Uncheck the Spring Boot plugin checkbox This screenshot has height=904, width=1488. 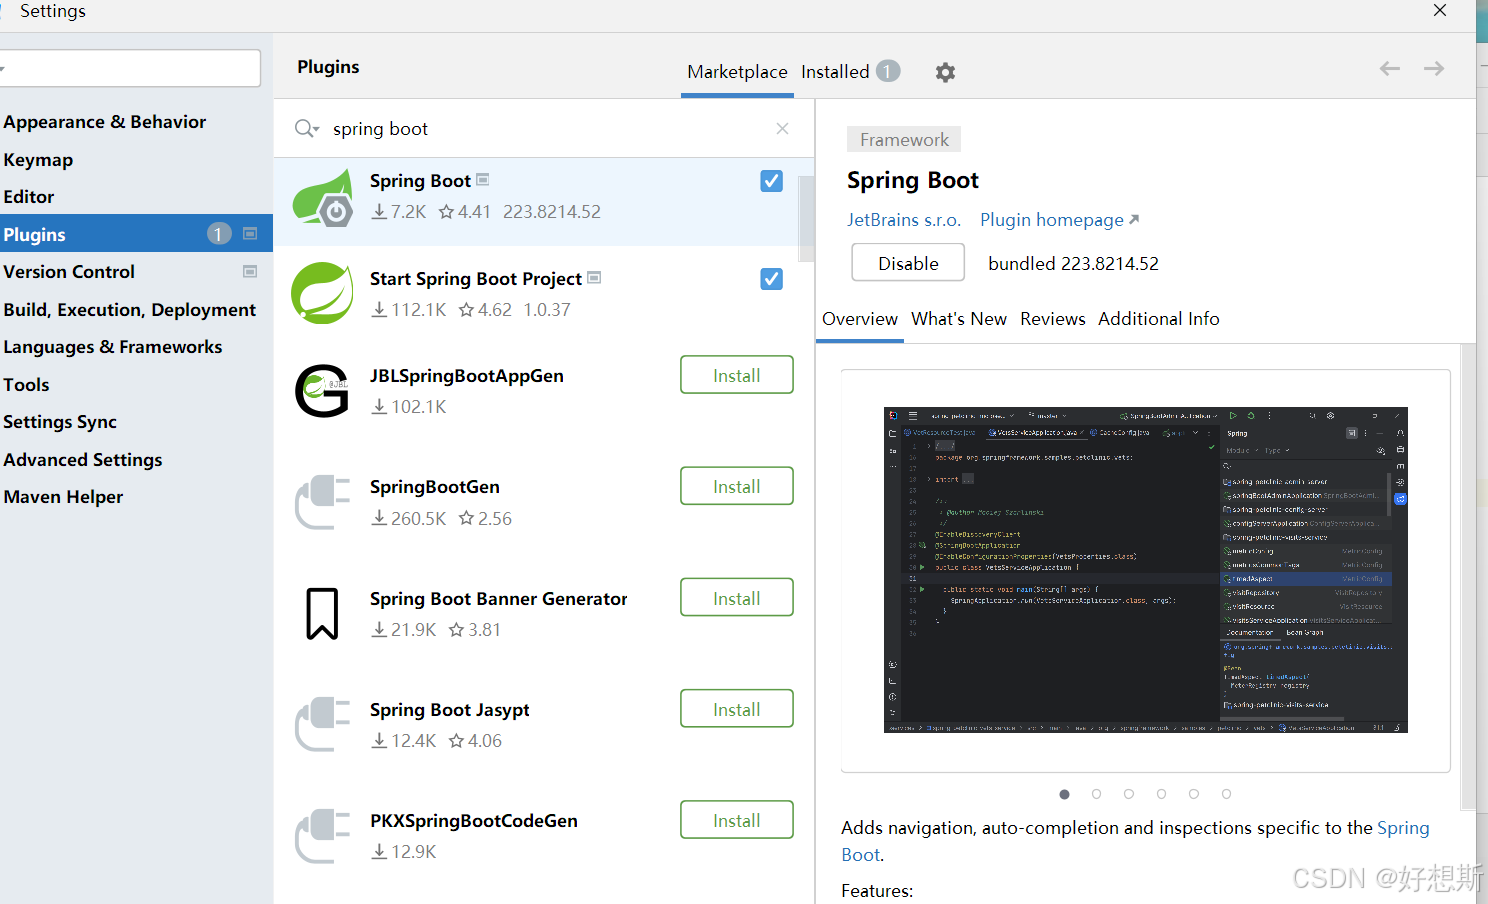pyautogui.click(x=771, y=181)
